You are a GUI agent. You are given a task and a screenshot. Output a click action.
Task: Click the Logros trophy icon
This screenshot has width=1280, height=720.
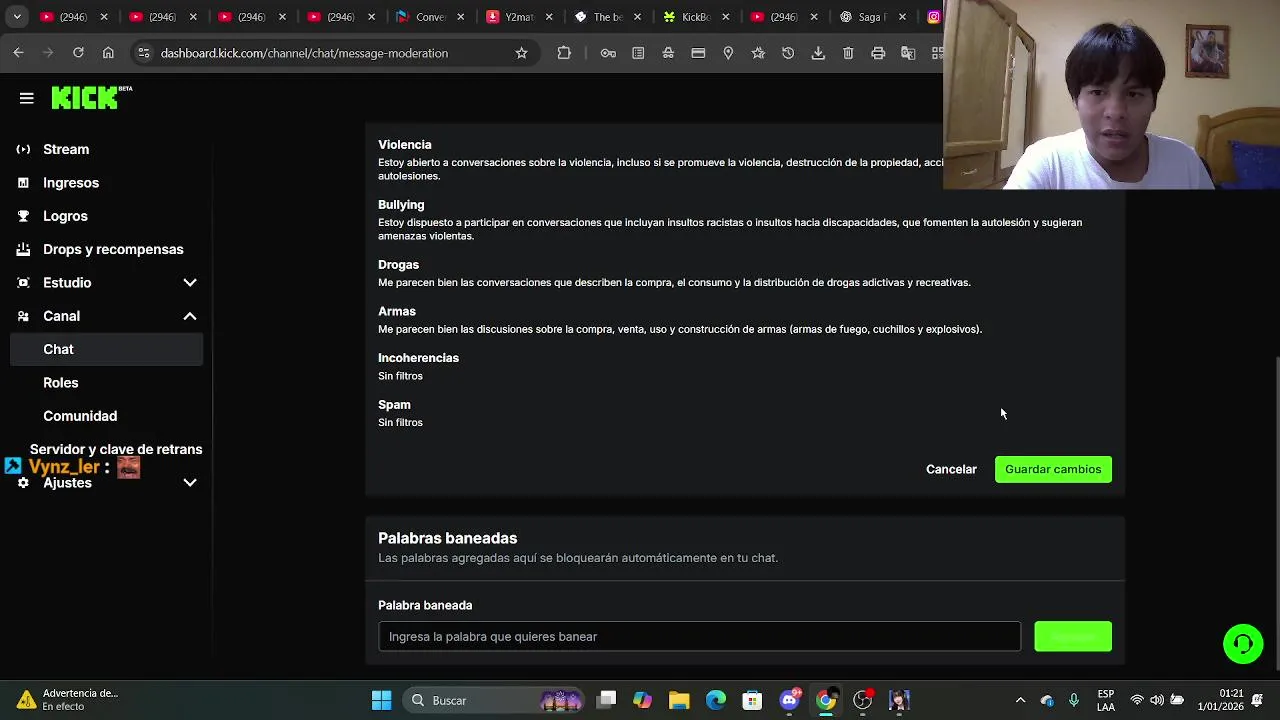click(x=23, y=216)
